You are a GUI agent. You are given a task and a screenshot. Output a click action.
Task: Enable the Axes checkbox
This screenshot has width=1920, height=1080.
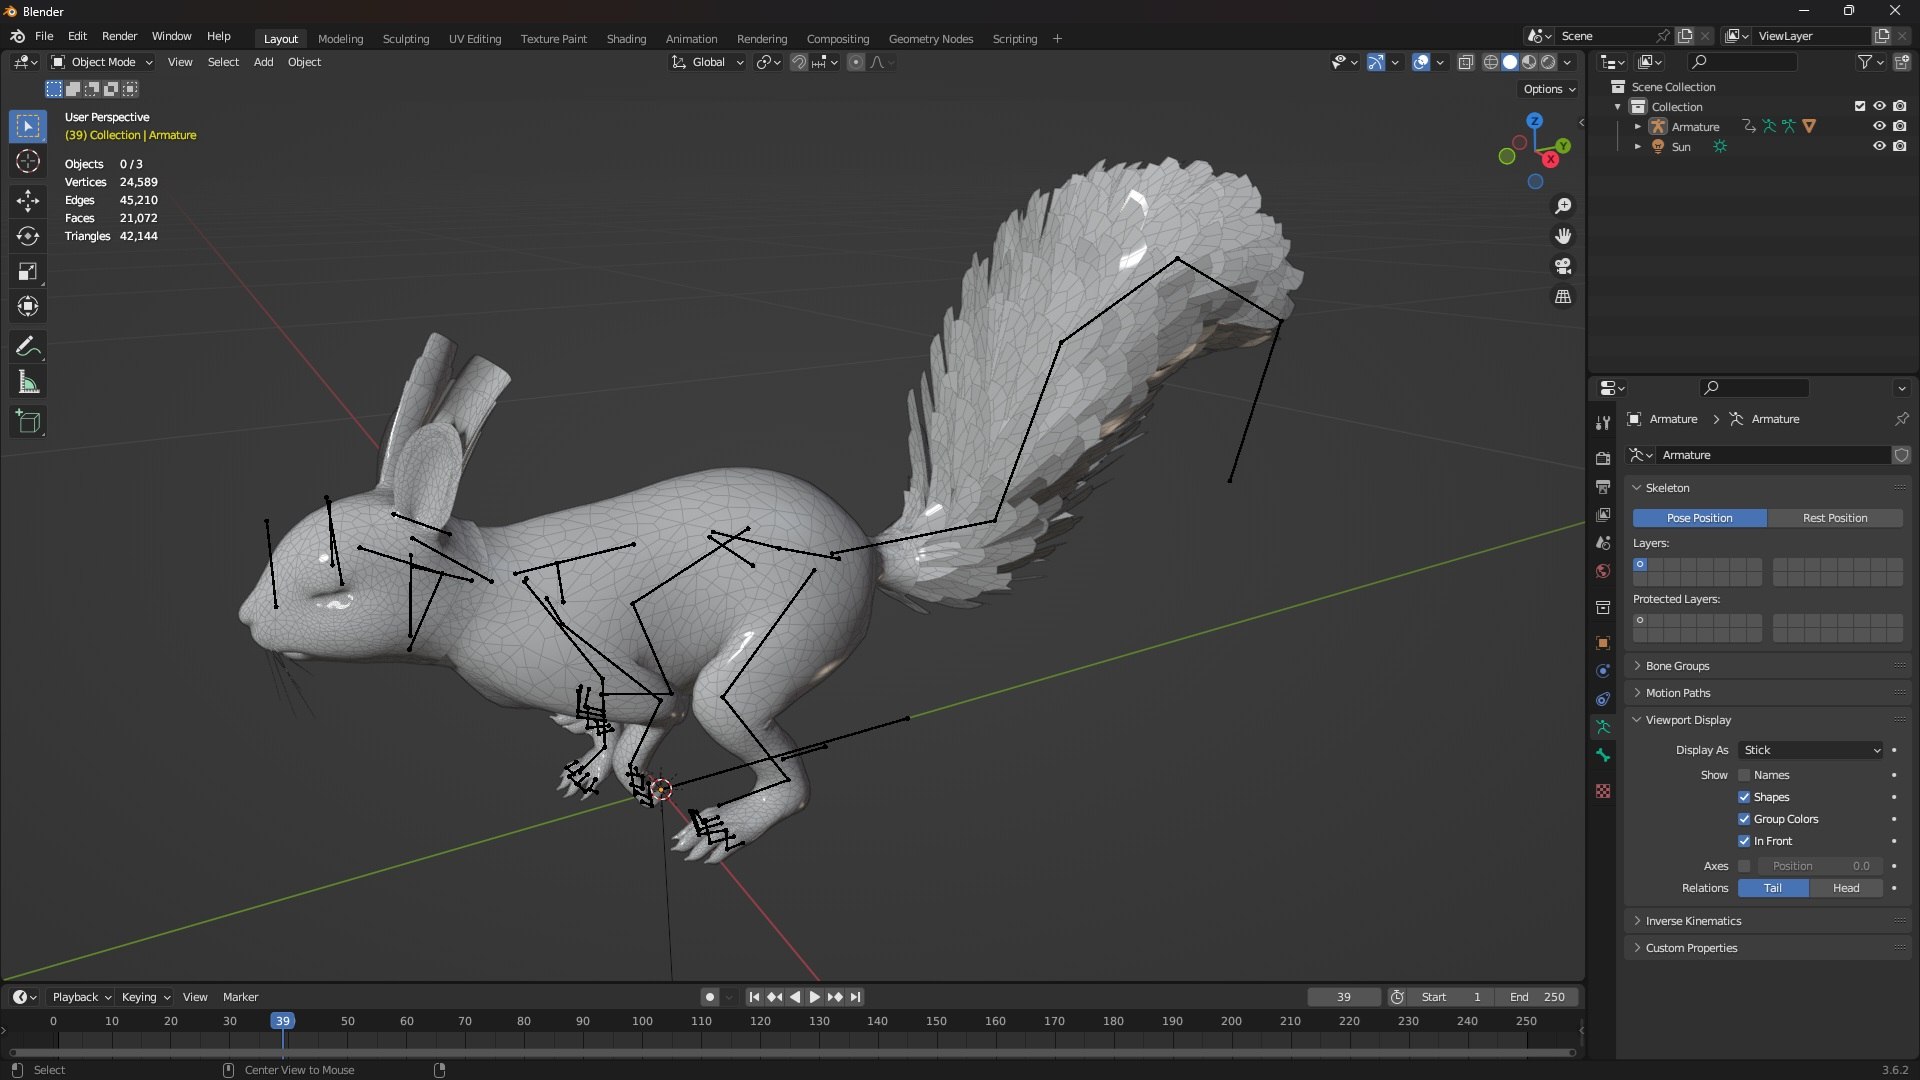(x=1744, y=866)
